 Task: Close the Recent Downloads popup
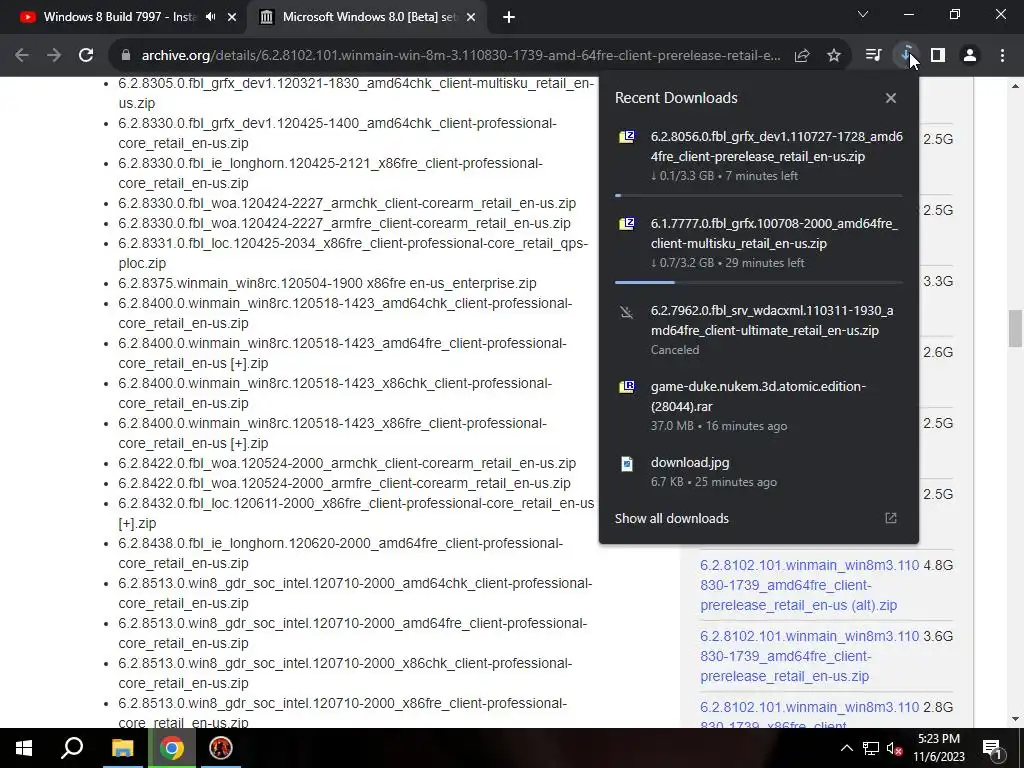891,98
